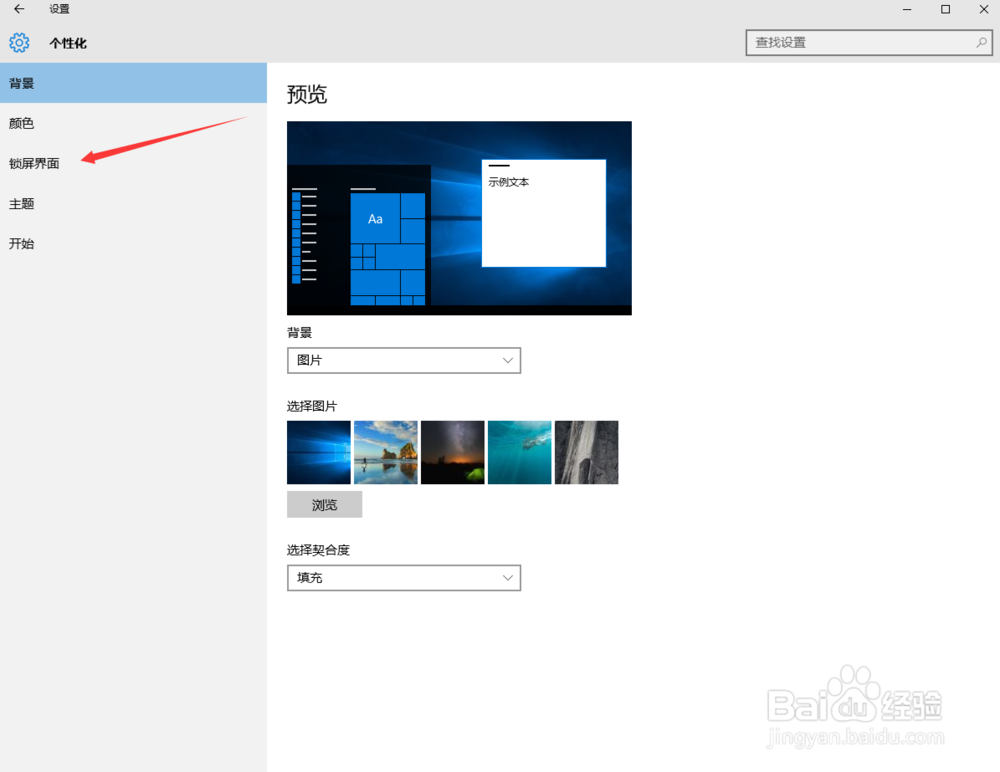Click the search magnifier icon

pos(981,43)
